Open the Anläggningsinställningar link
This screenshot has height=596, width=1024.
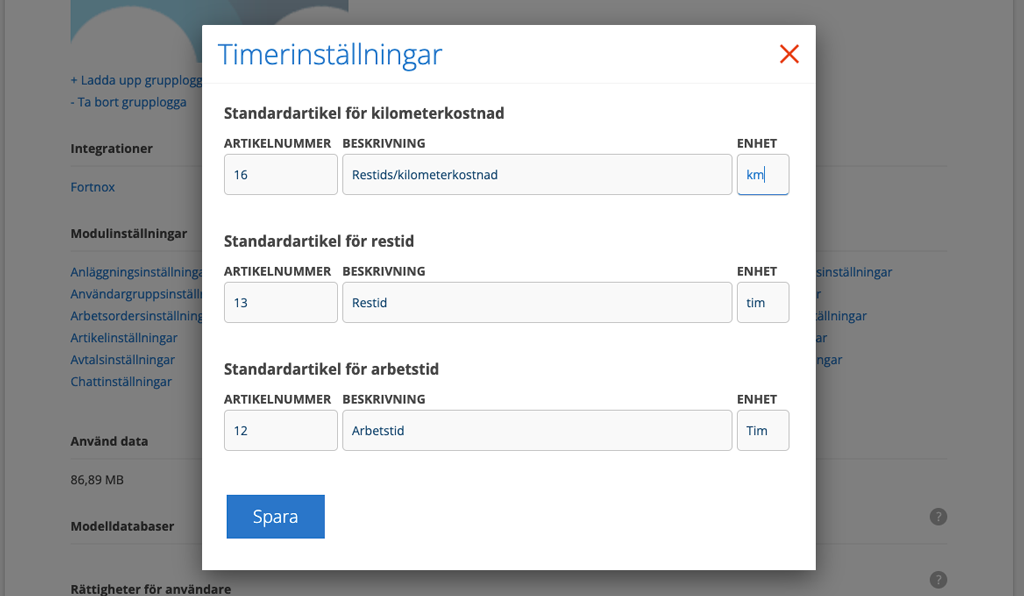[136, 272]
